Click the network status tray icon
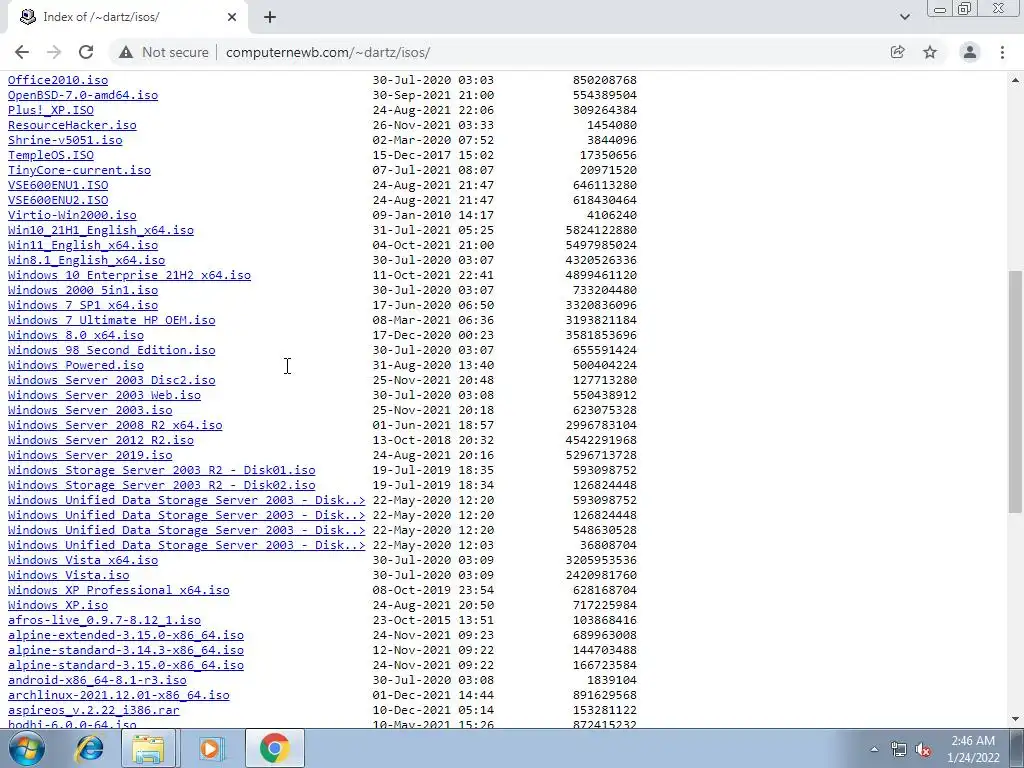 click(x=899, y=749)
